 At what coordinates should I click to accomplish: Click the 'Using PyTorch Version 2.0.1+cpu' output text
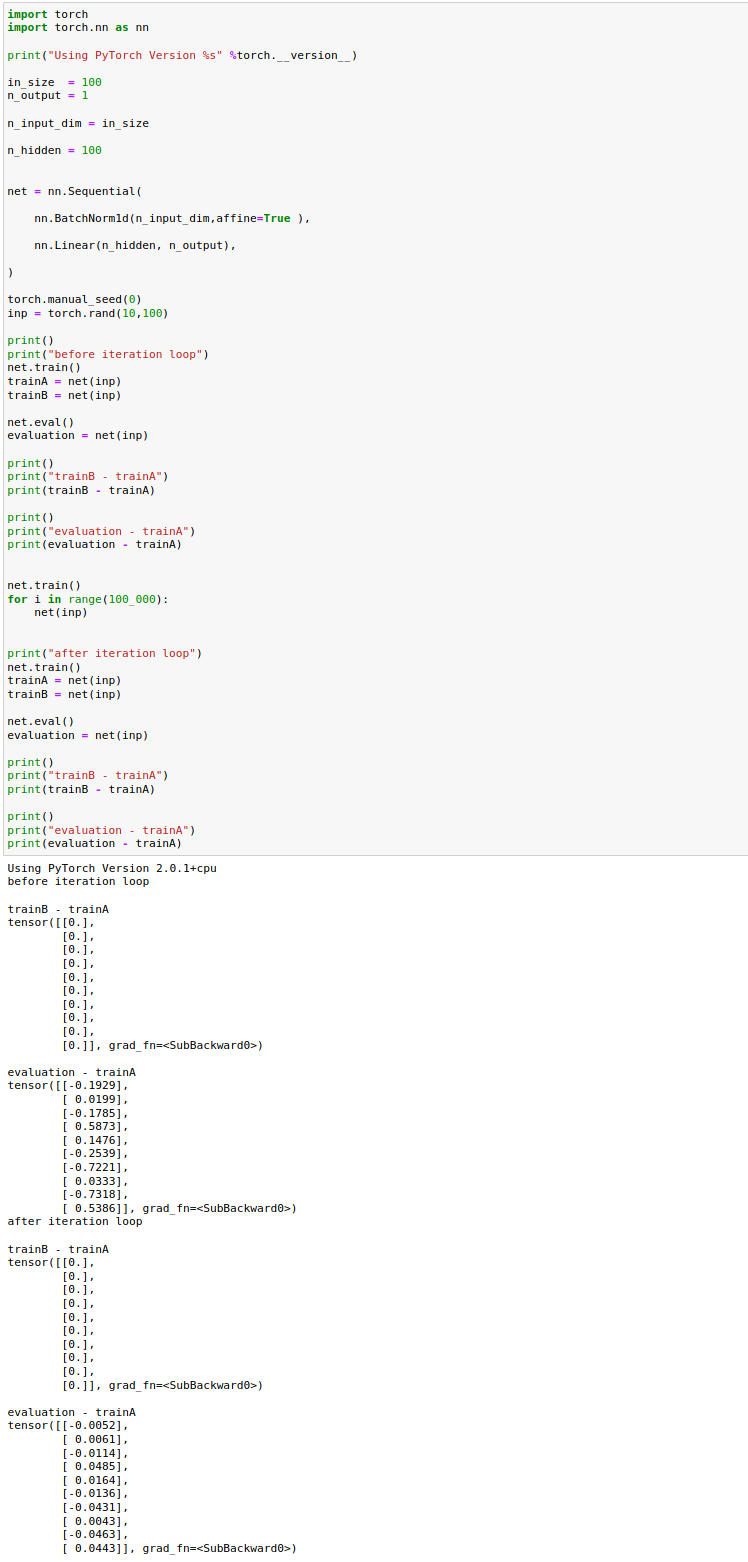[111, 868]
